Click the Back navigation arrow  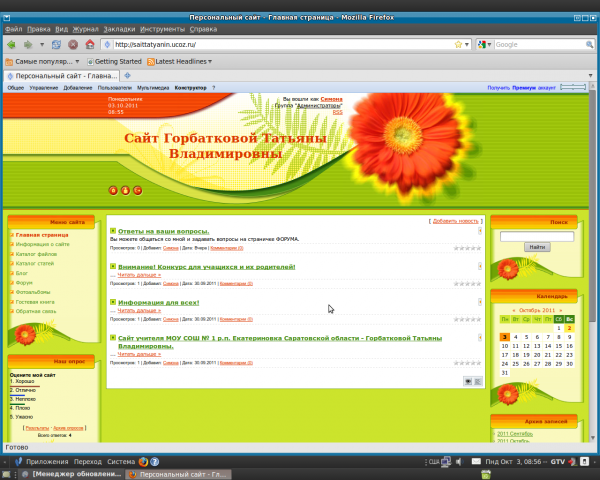click(x=11, y=44)
